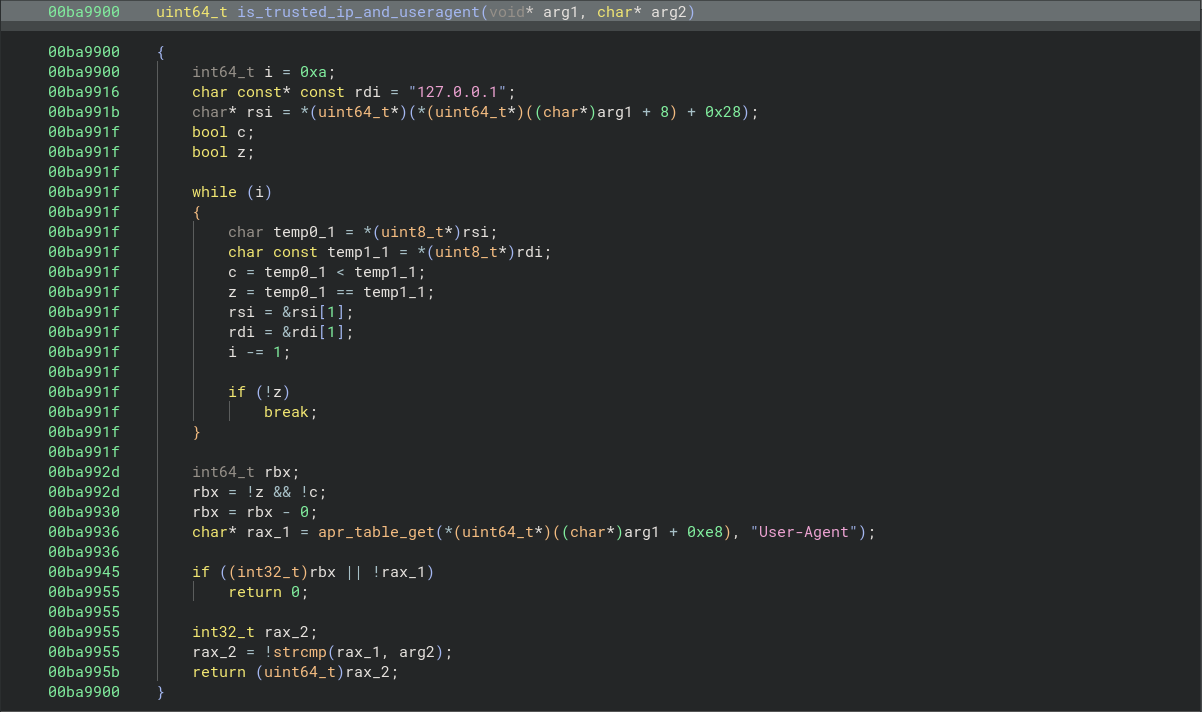Screen dimensions: 1202x712
Task: Select the statement "rbx = rbx - 0;"
Action: click(x=255, y=512)
